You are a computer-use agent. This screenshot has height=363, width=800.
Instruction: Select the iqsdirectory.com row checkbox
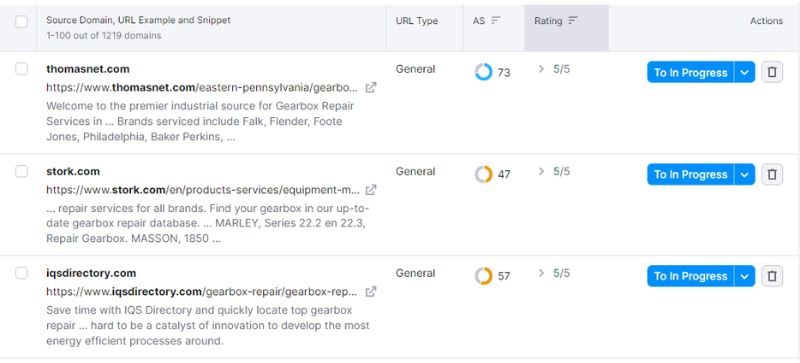(x=21, y=273)
